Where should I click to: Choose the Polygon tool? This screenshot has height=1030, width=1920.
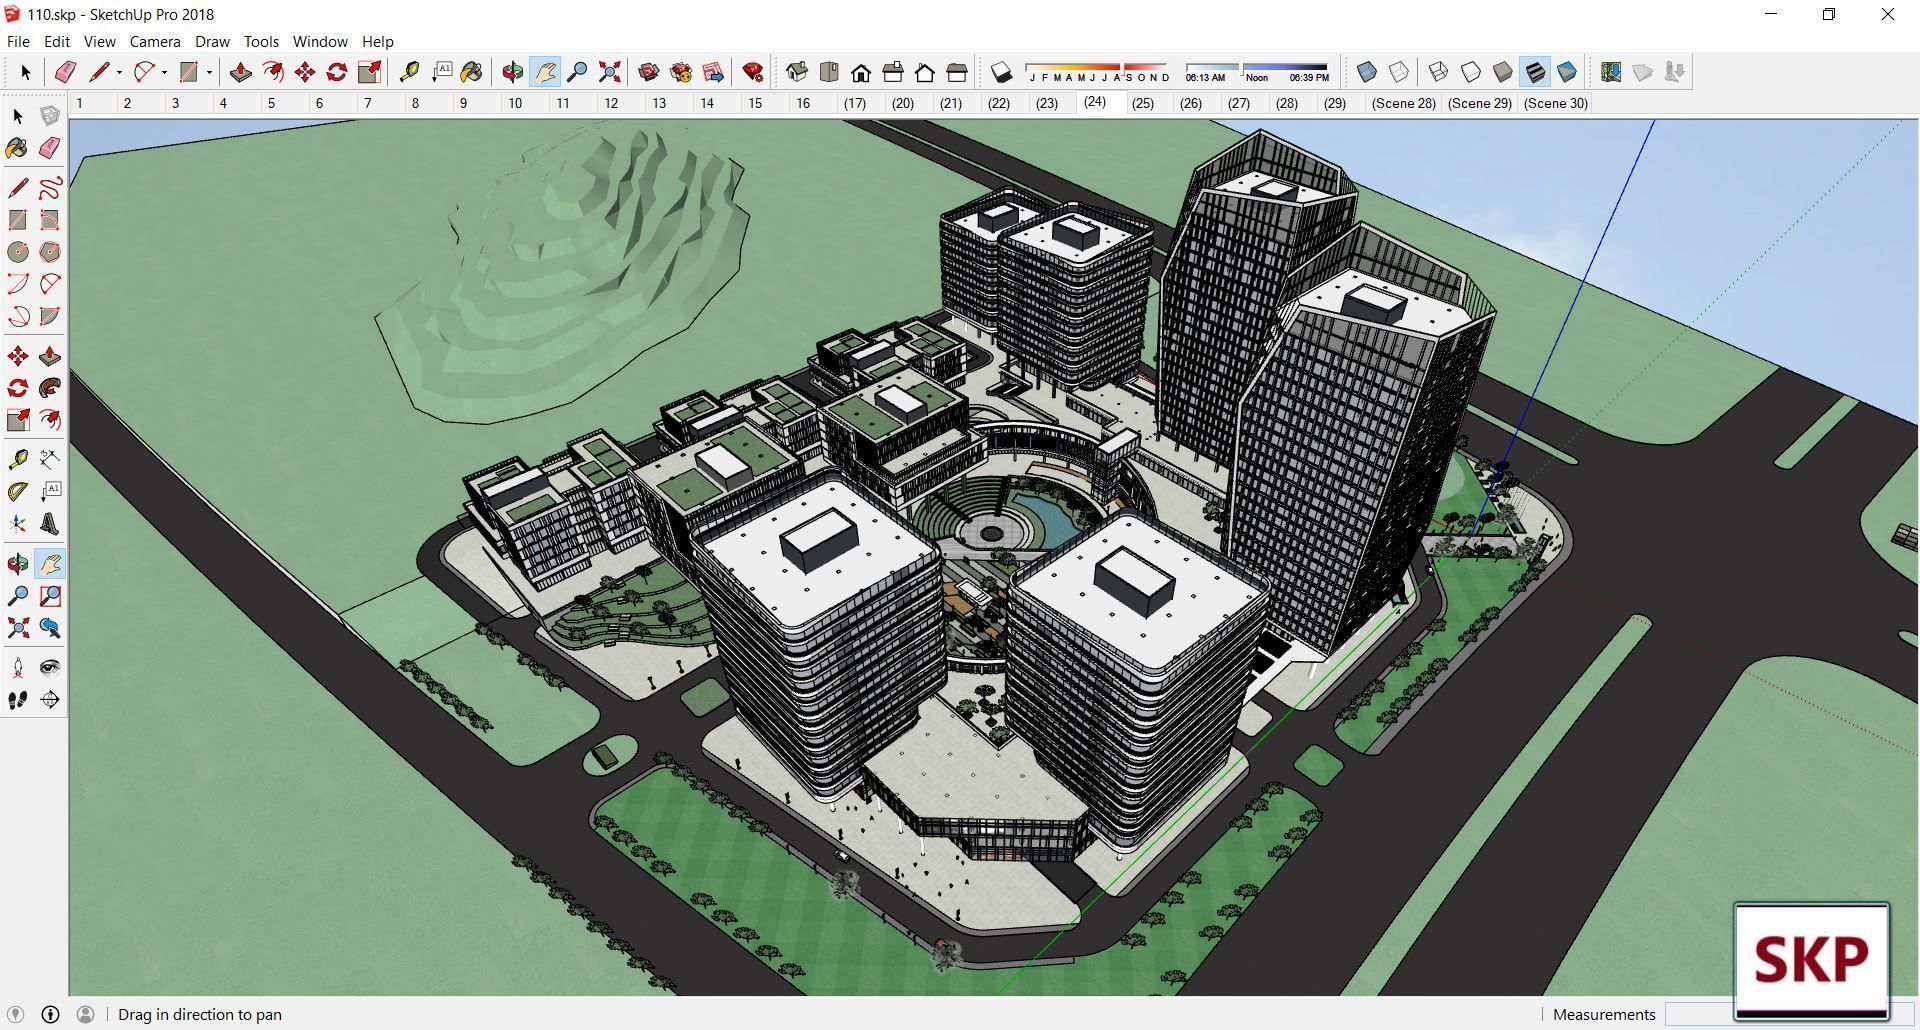click(x=50, y=252)
